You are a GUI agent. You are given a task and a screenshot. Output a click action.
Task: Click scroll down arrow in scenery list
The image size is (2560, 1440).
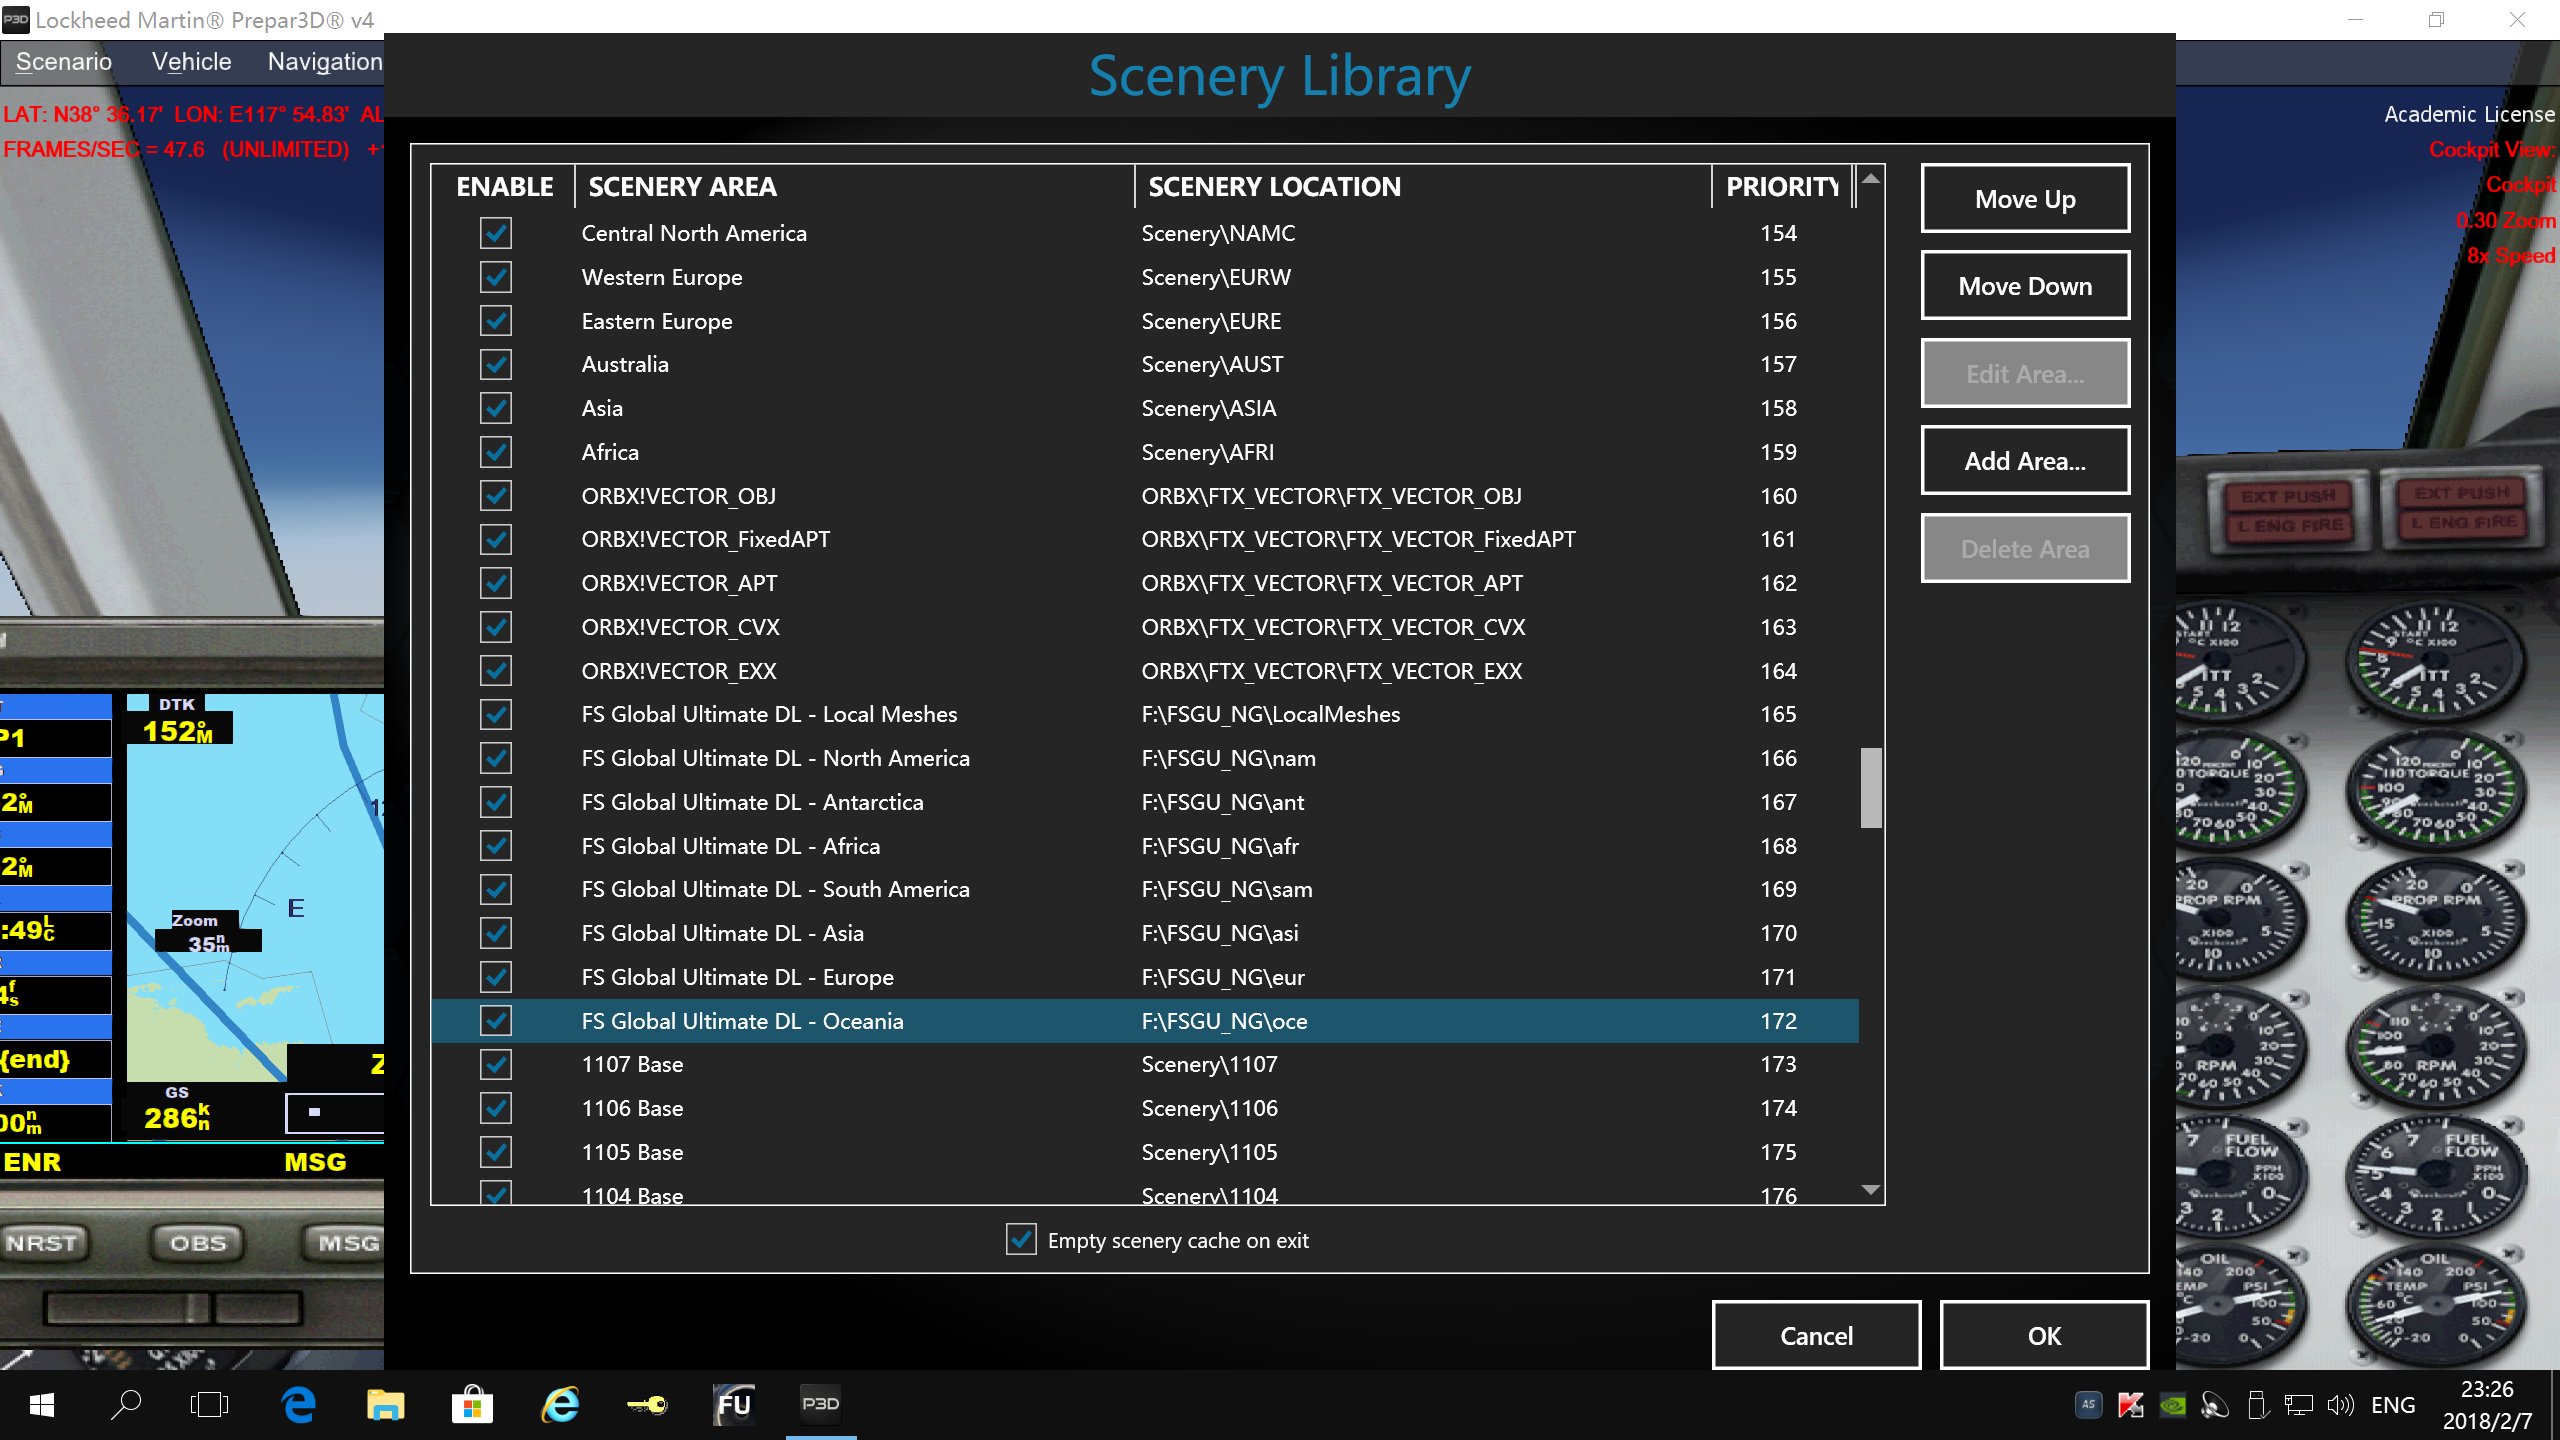click(1871, 1190)
